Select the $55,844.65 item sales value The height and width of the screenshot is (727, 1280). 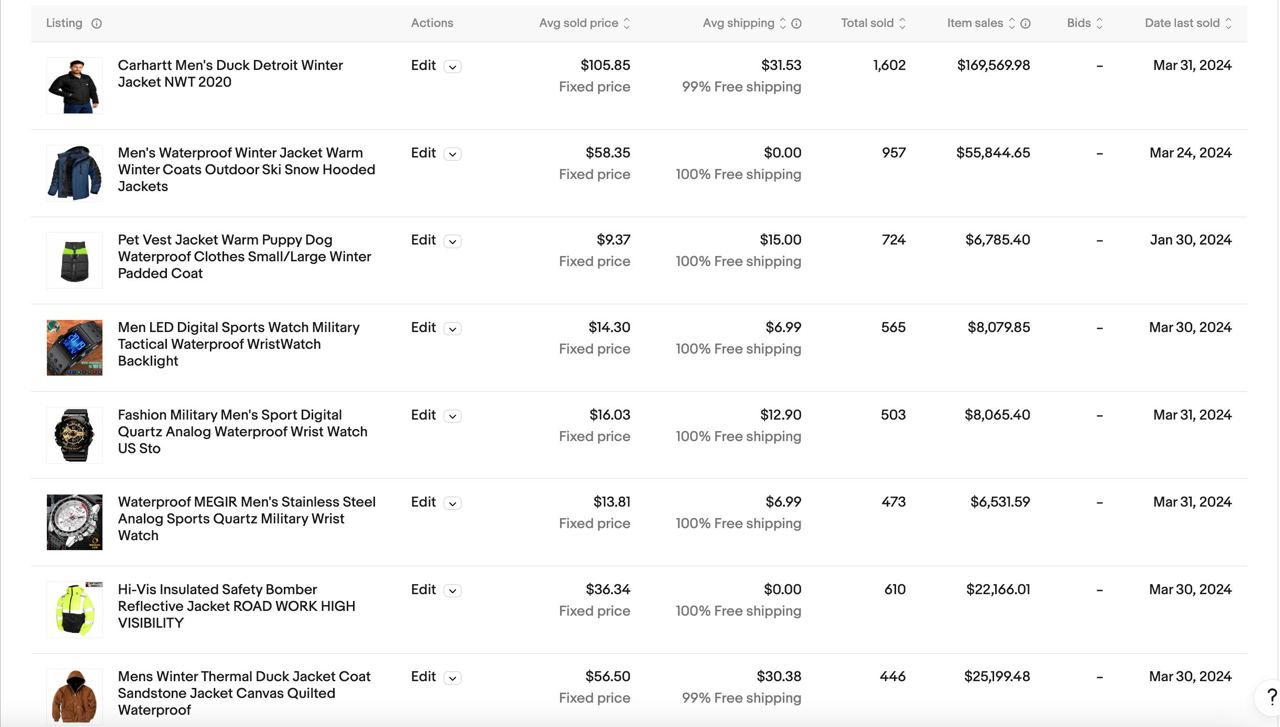(993, 153)
